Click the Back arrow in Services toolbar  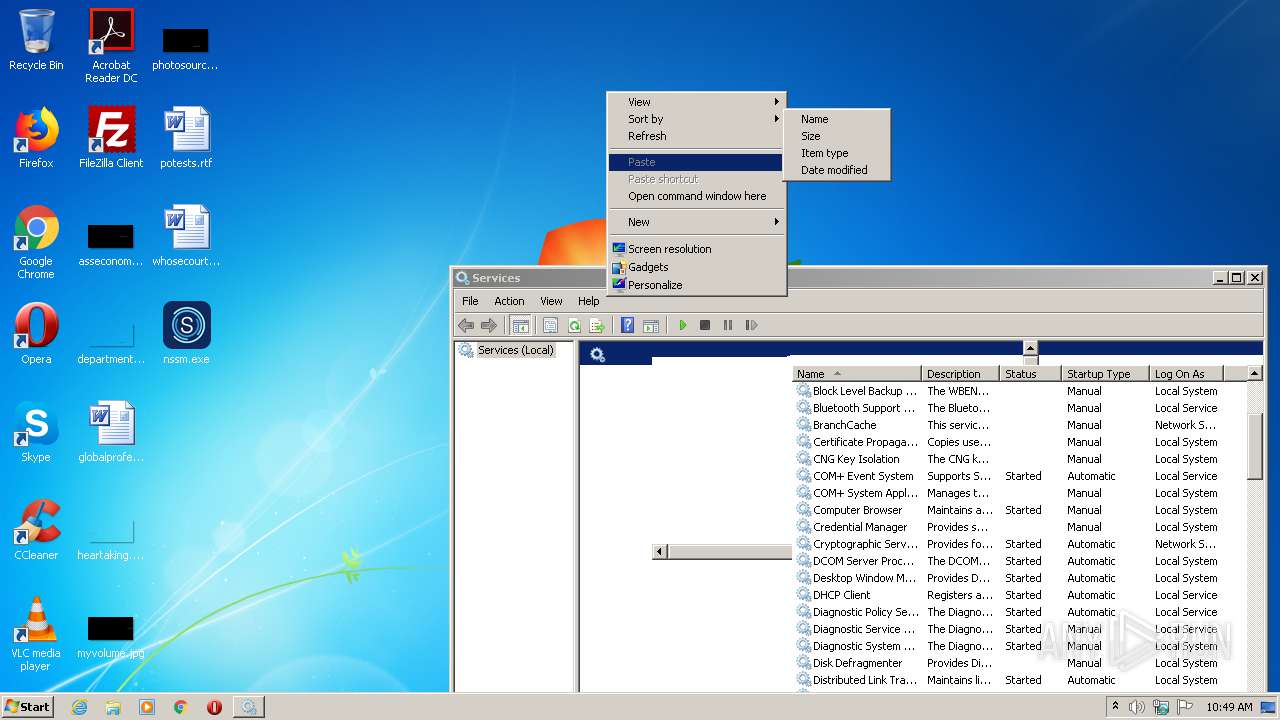[466, 325]
